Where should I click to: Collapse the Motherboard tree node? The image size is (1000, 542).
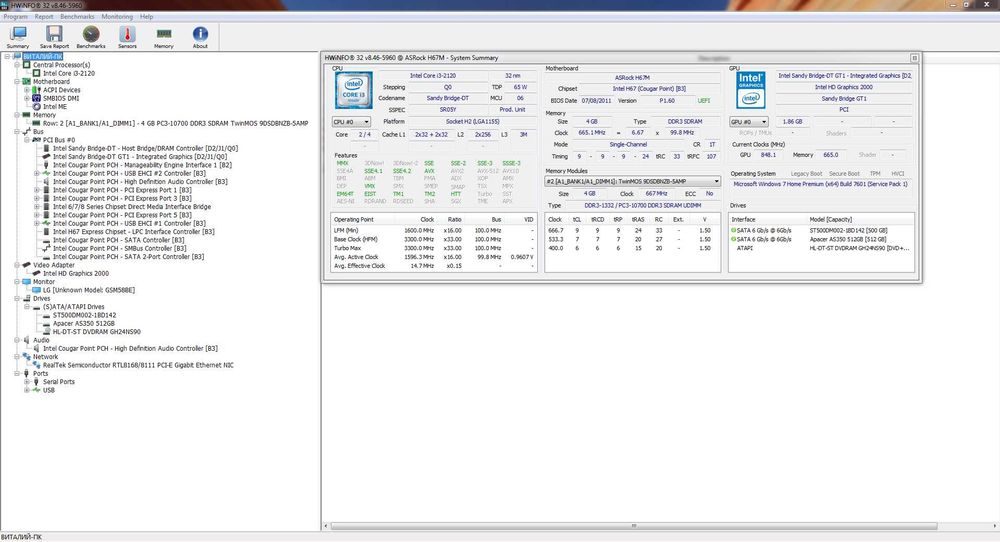point(17,82)
